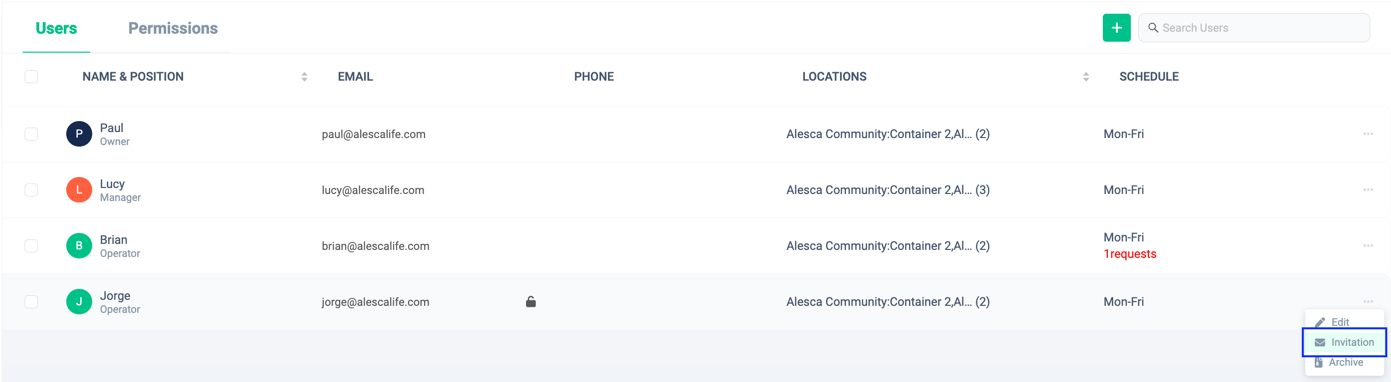Open Jorge's three-dot actions menu
Screen dimensions: 1391x382
(1368, 302)
